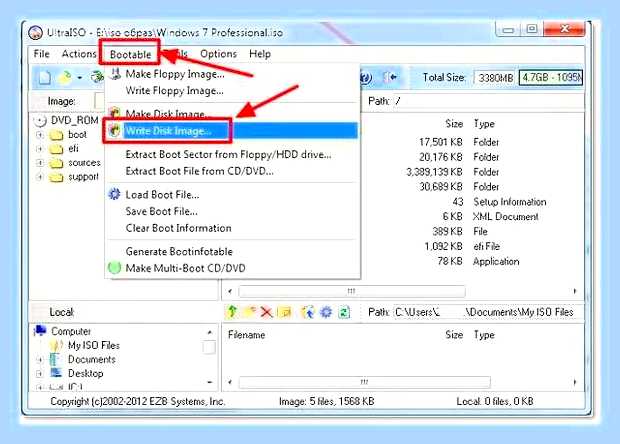
Task: Click the Local path field showing My ISO Files
Action: click(488, 312)
